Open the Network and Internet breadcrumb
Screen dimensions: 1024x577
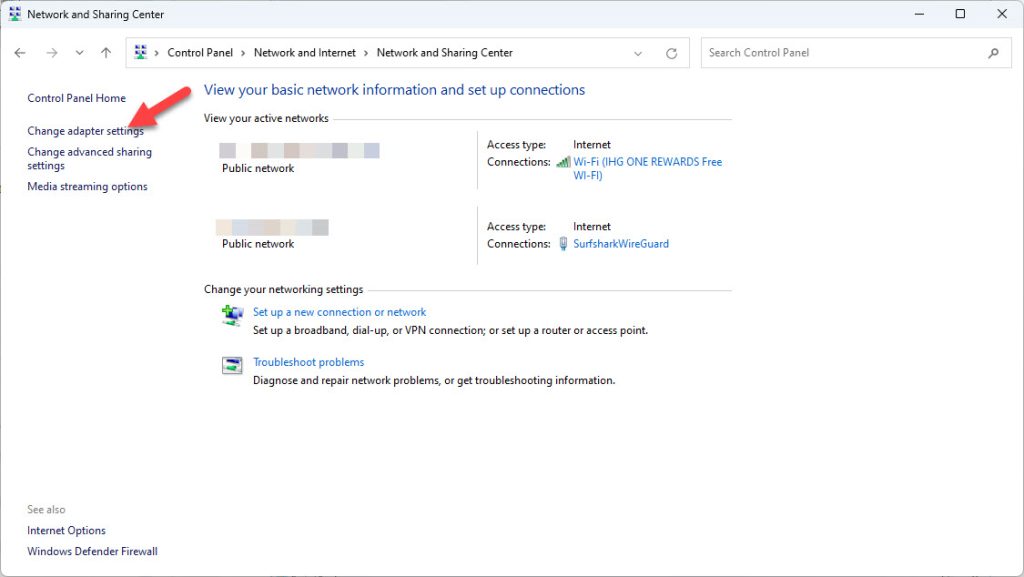305,52
